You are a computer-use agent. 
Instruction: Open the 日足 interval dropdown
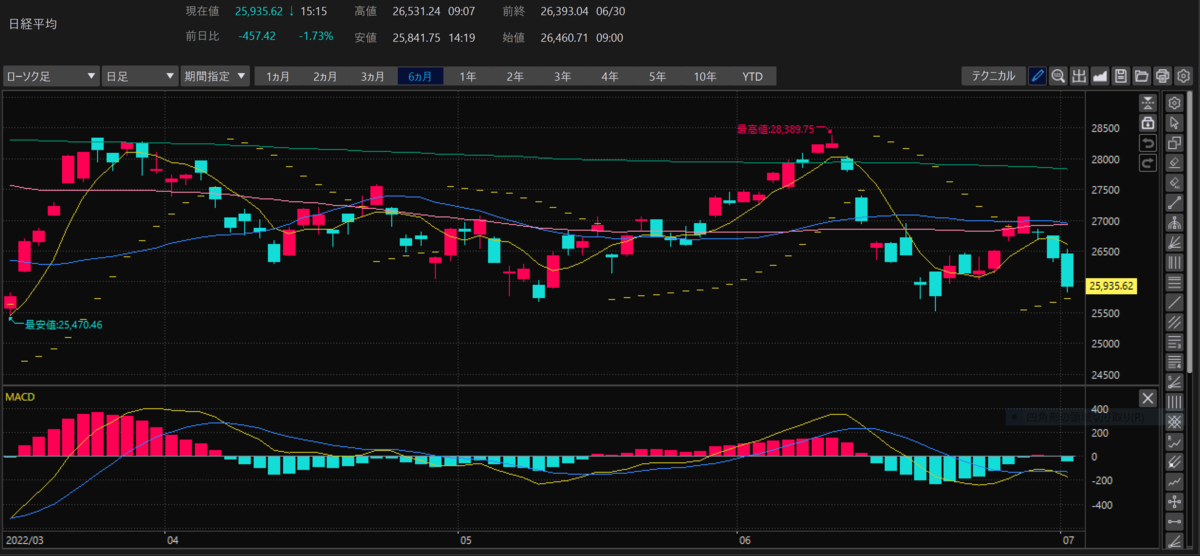[140, 76]
